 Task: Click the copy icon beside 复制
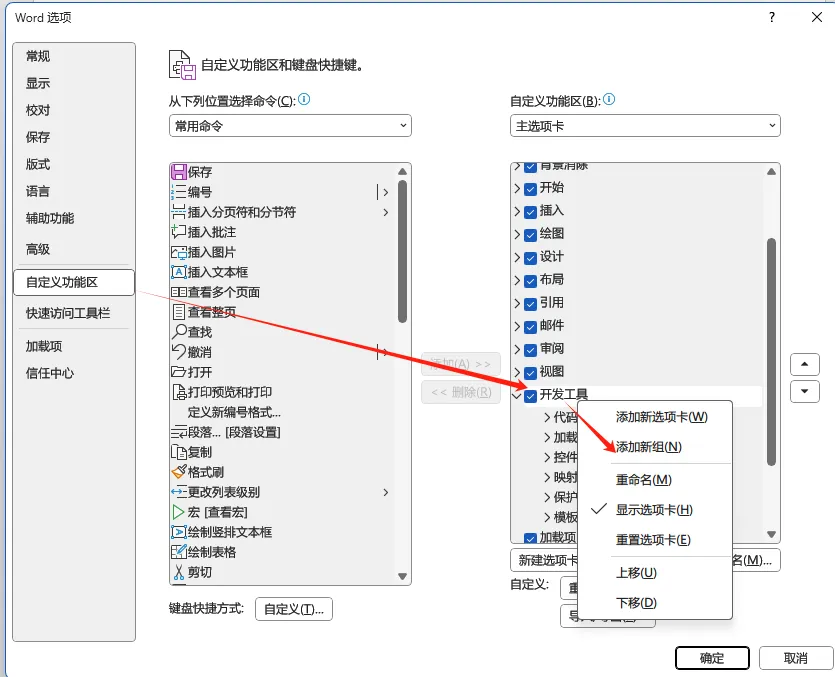coord(179,452)
